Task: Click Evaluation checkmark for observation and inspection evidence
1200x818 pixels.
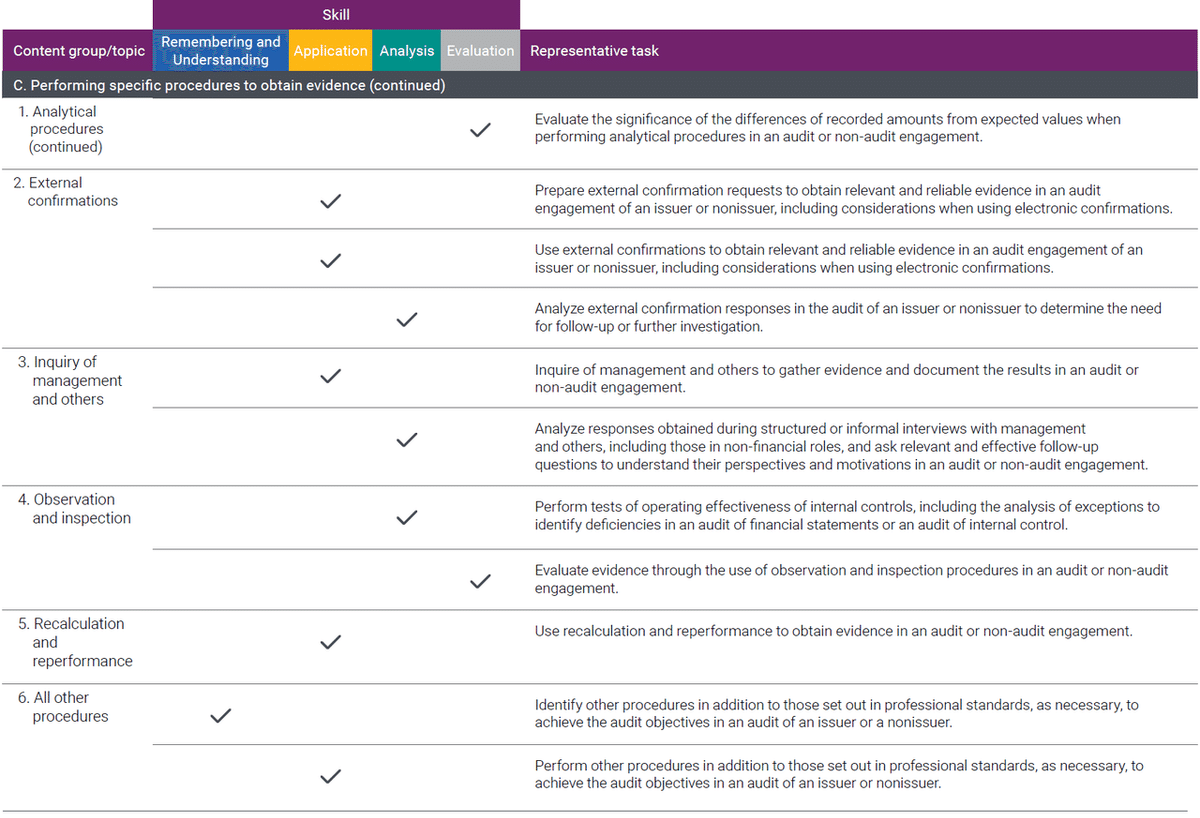Action: (480, 580)
